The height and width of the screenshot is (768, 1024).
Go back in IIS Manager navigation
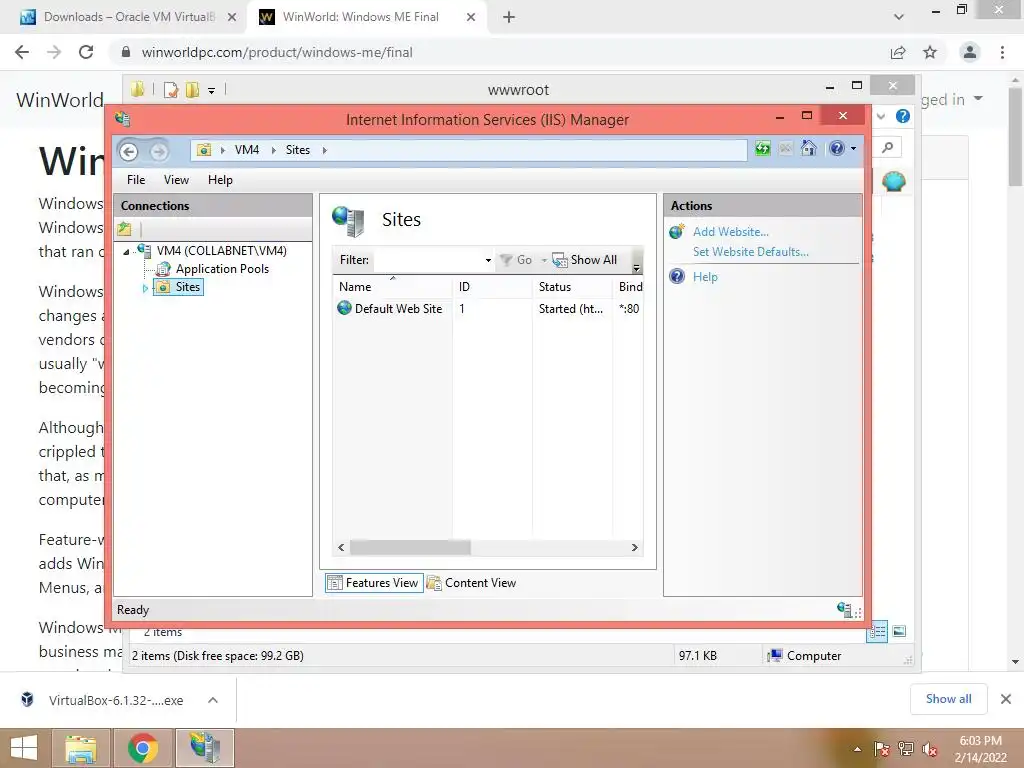click(x=129, y=152)
